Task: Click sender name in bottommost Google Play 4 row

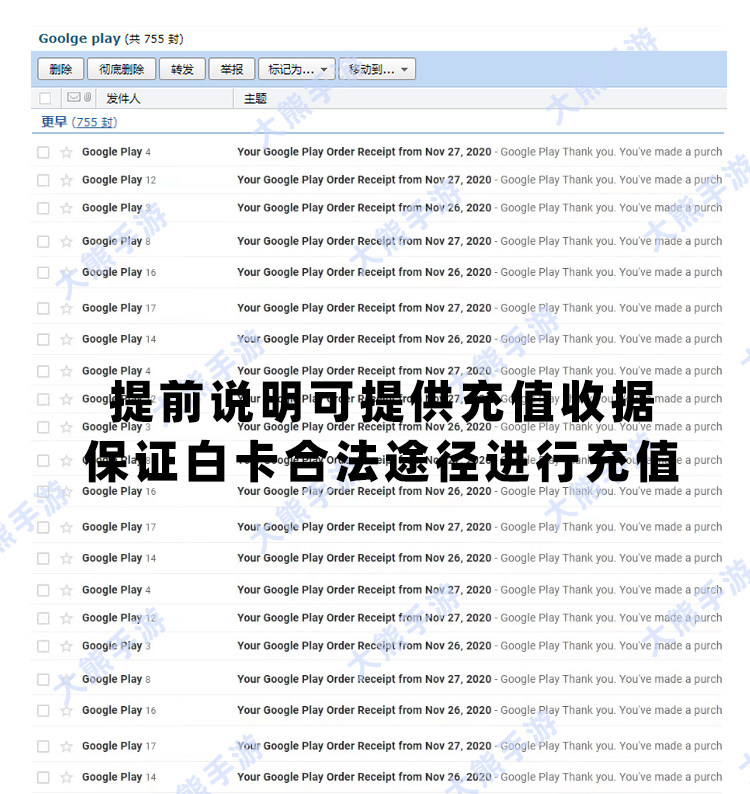Action: click(112, 590)
